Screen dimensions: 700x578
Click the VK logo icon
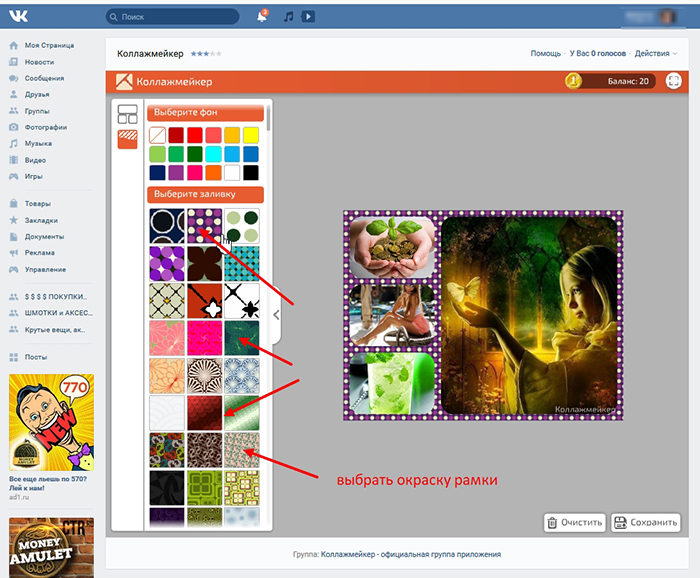[18, 17]
